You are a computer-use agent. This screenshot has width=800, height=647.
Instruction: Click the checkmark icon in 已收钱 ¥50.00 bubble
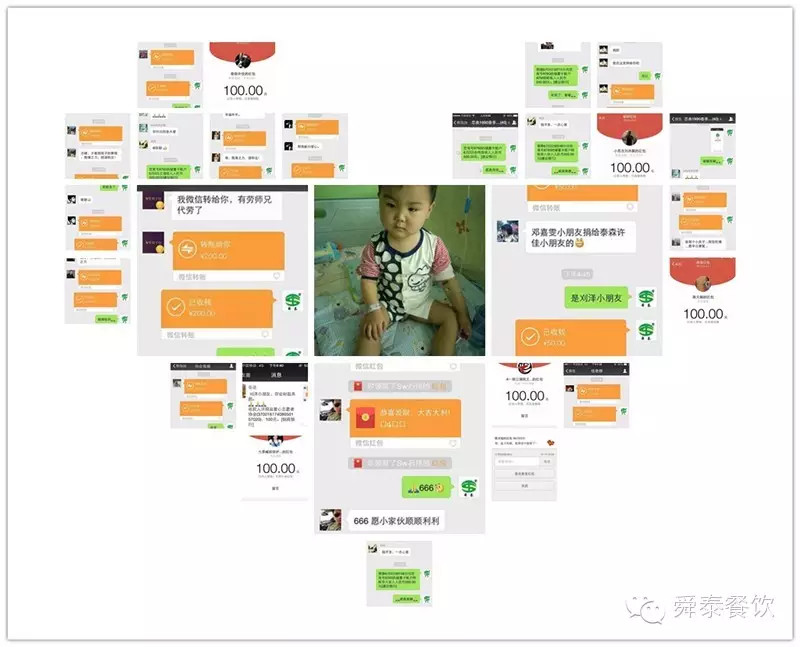point(530,337)
